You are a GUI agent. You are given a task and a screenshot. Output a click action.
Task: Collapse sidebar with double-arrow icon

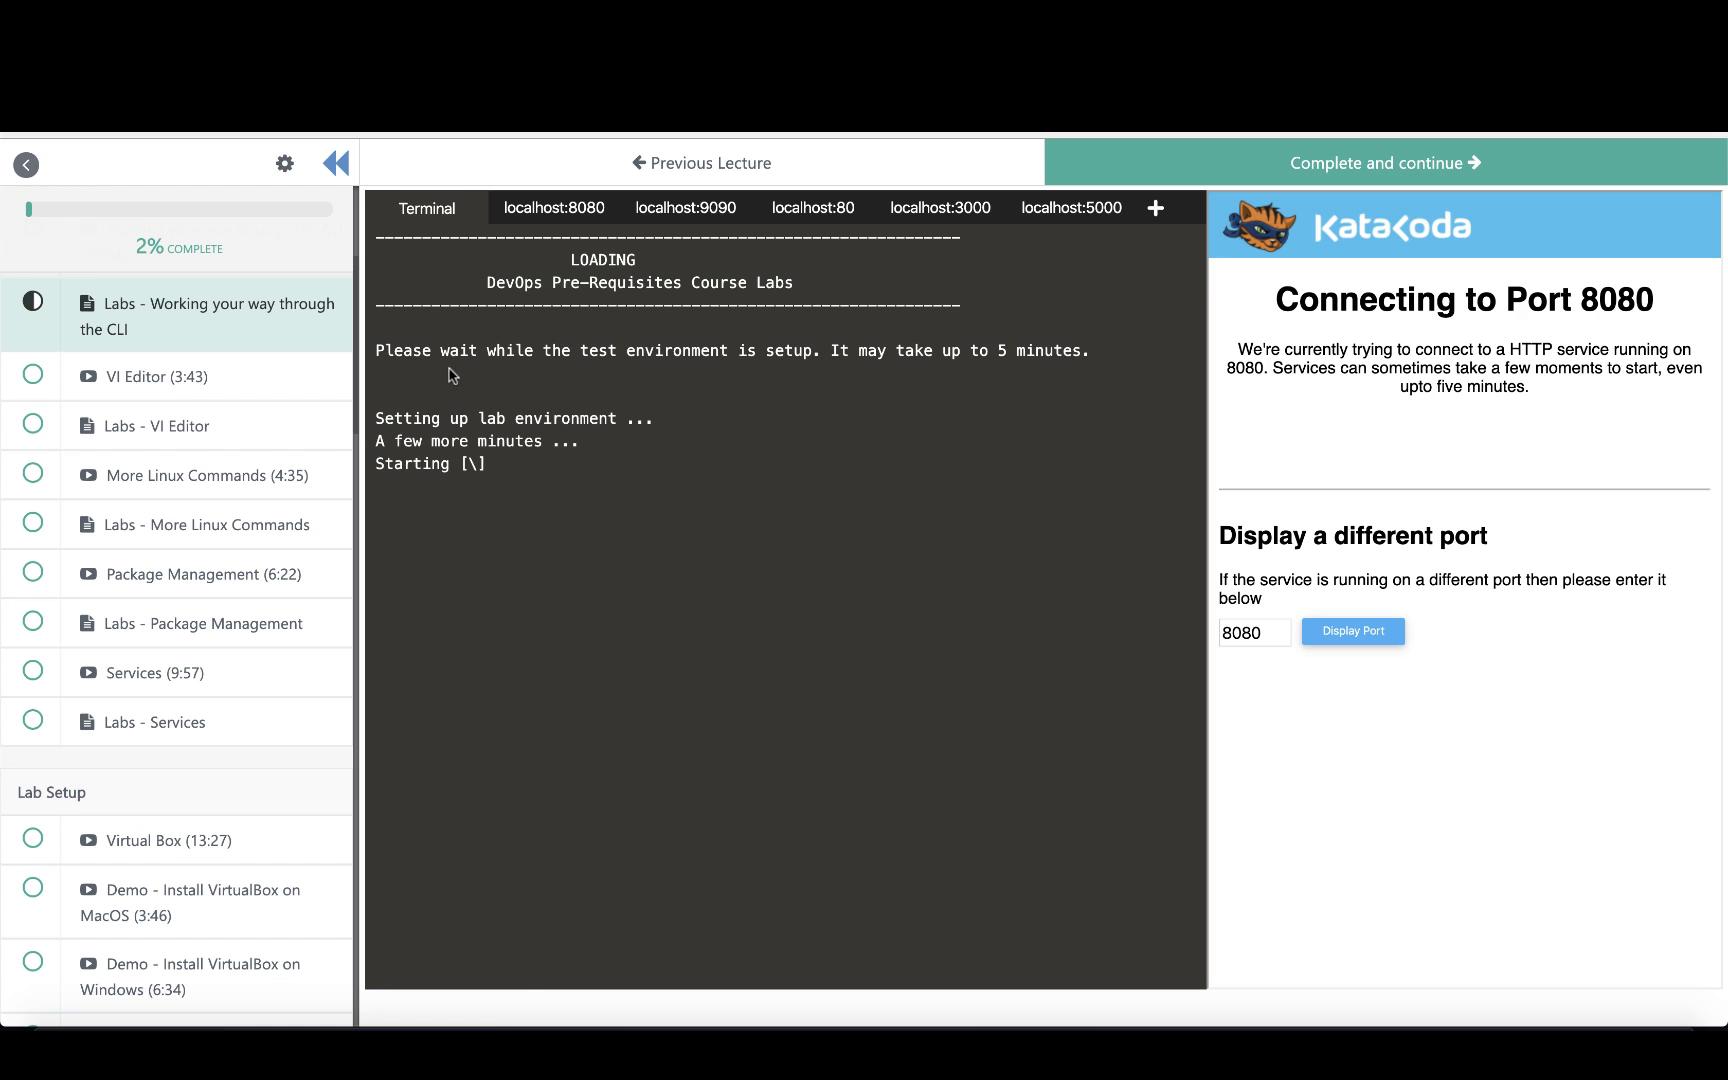click(x=336, y=163)
